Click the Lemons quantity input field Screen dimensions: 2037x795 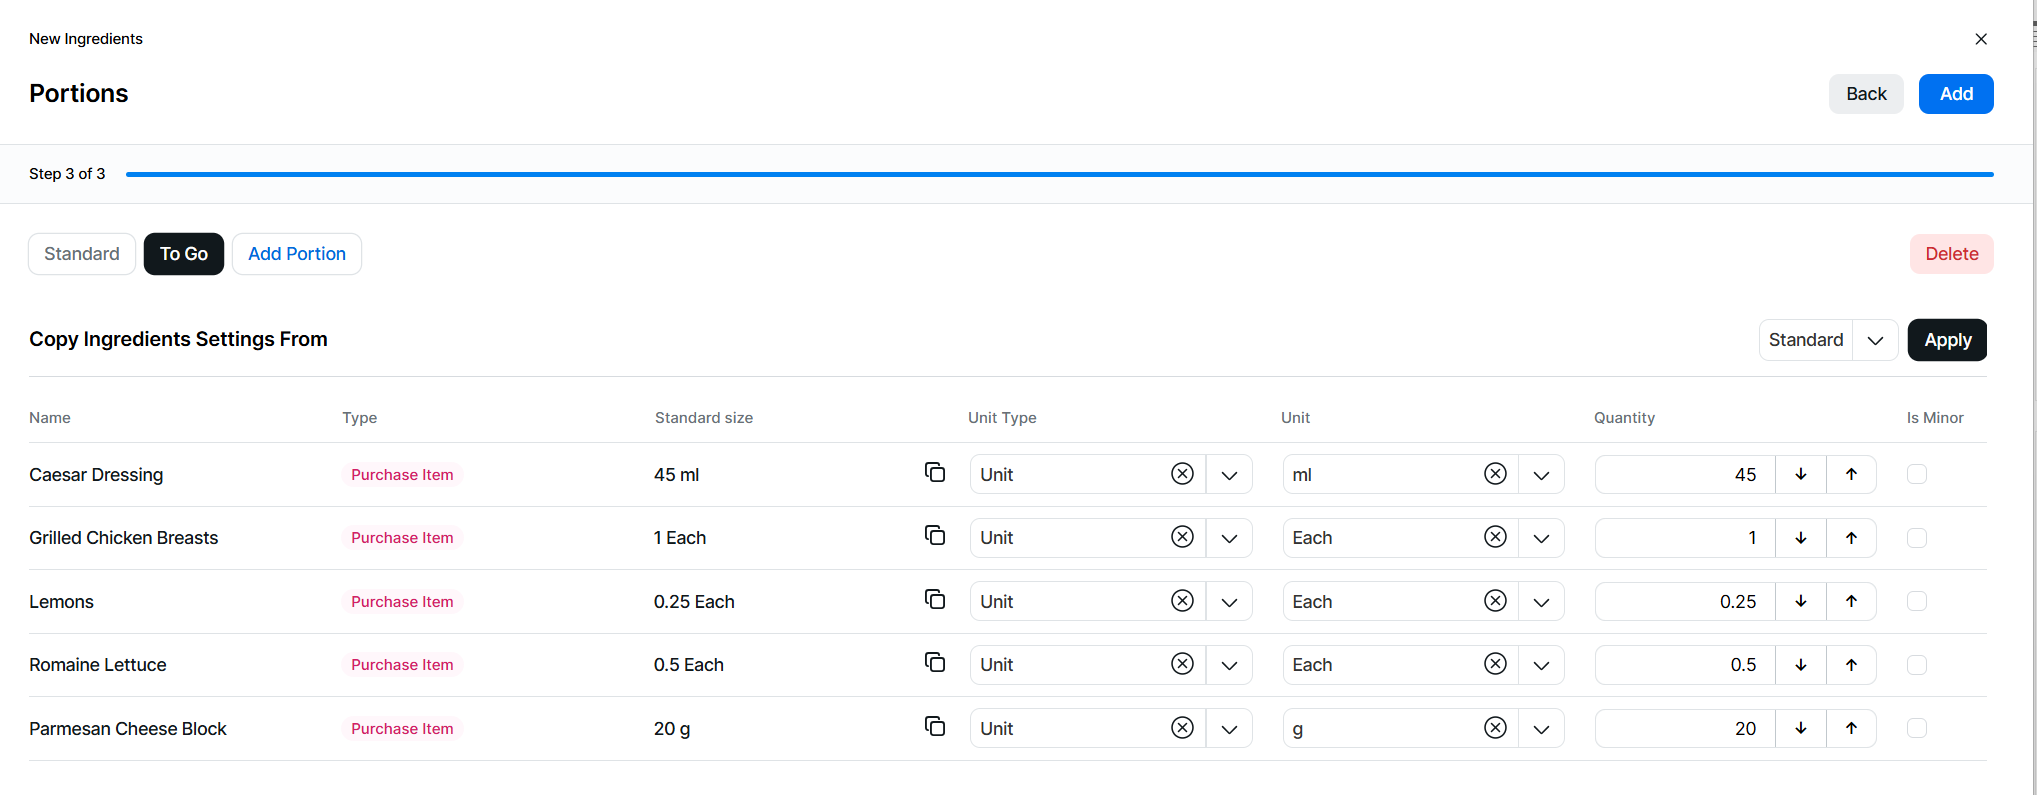pyautogui.click(x=1685, y=601)
